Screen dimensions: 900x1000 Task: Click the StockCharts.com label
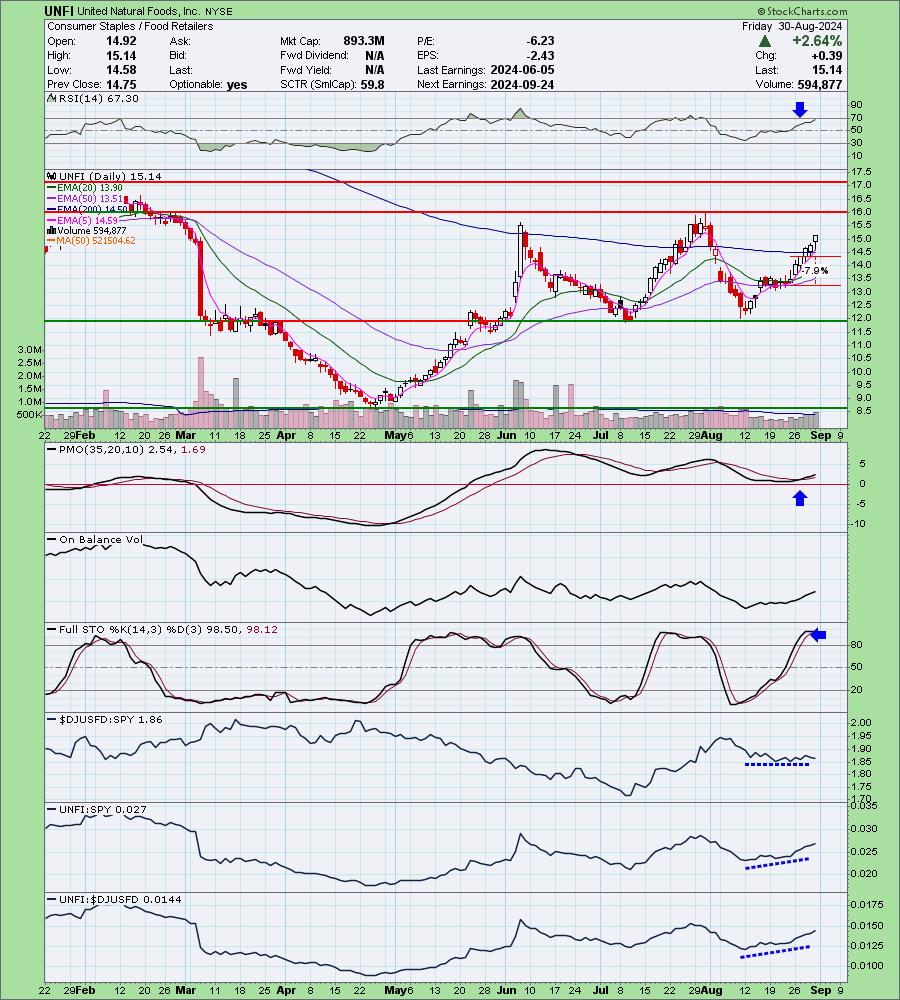pos(802,11)
